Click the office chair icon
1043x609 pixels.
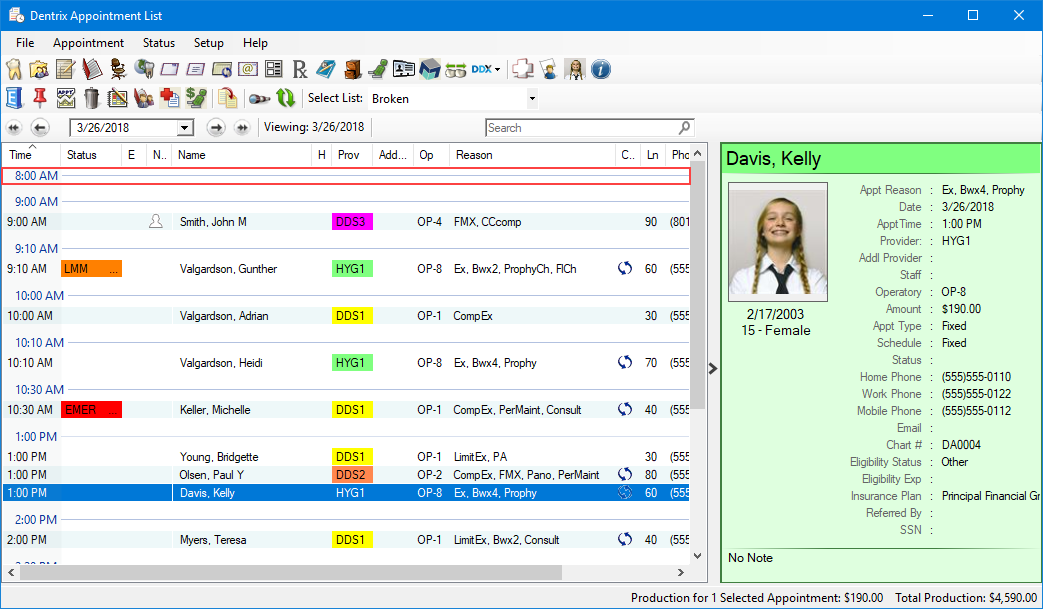pyautogui.click(x=118, y=70)
